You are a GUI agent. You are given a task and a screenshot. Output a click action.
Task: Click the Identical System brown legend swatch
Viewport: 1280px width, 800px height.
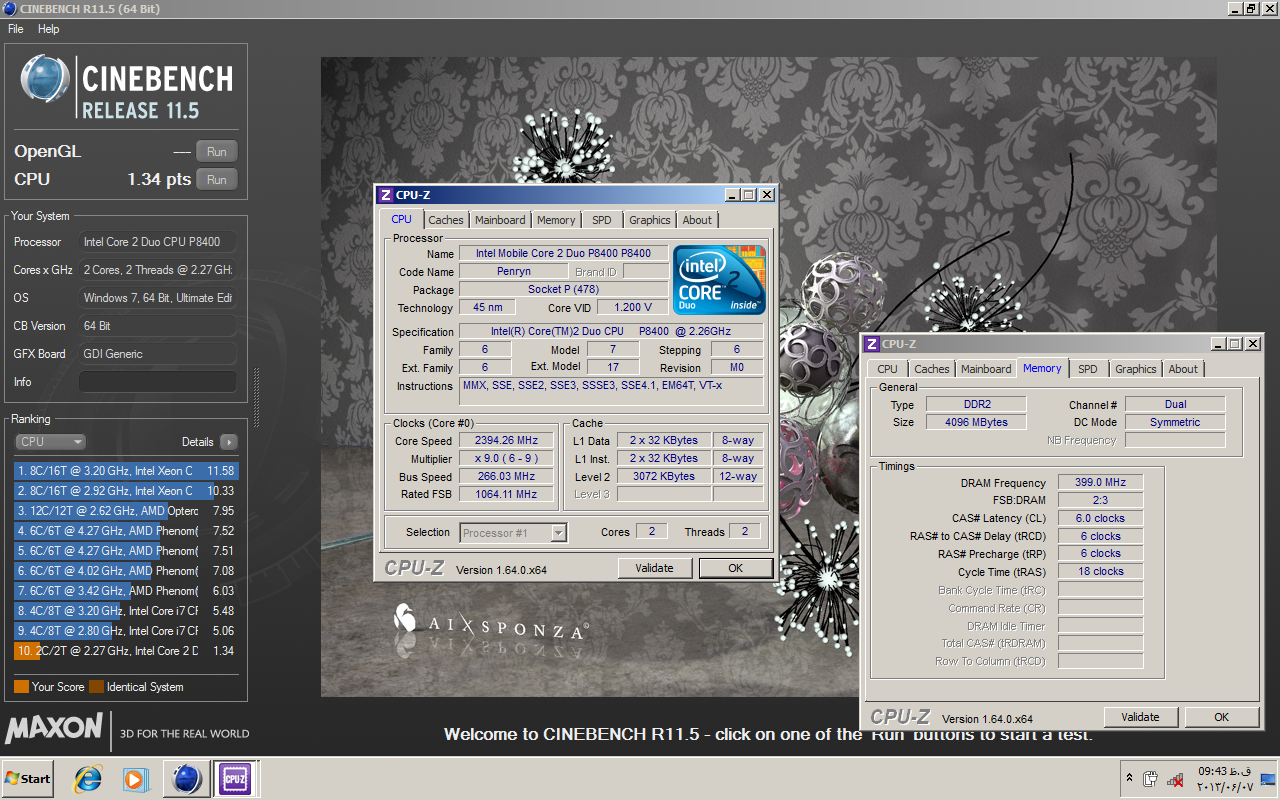[96, 687]
